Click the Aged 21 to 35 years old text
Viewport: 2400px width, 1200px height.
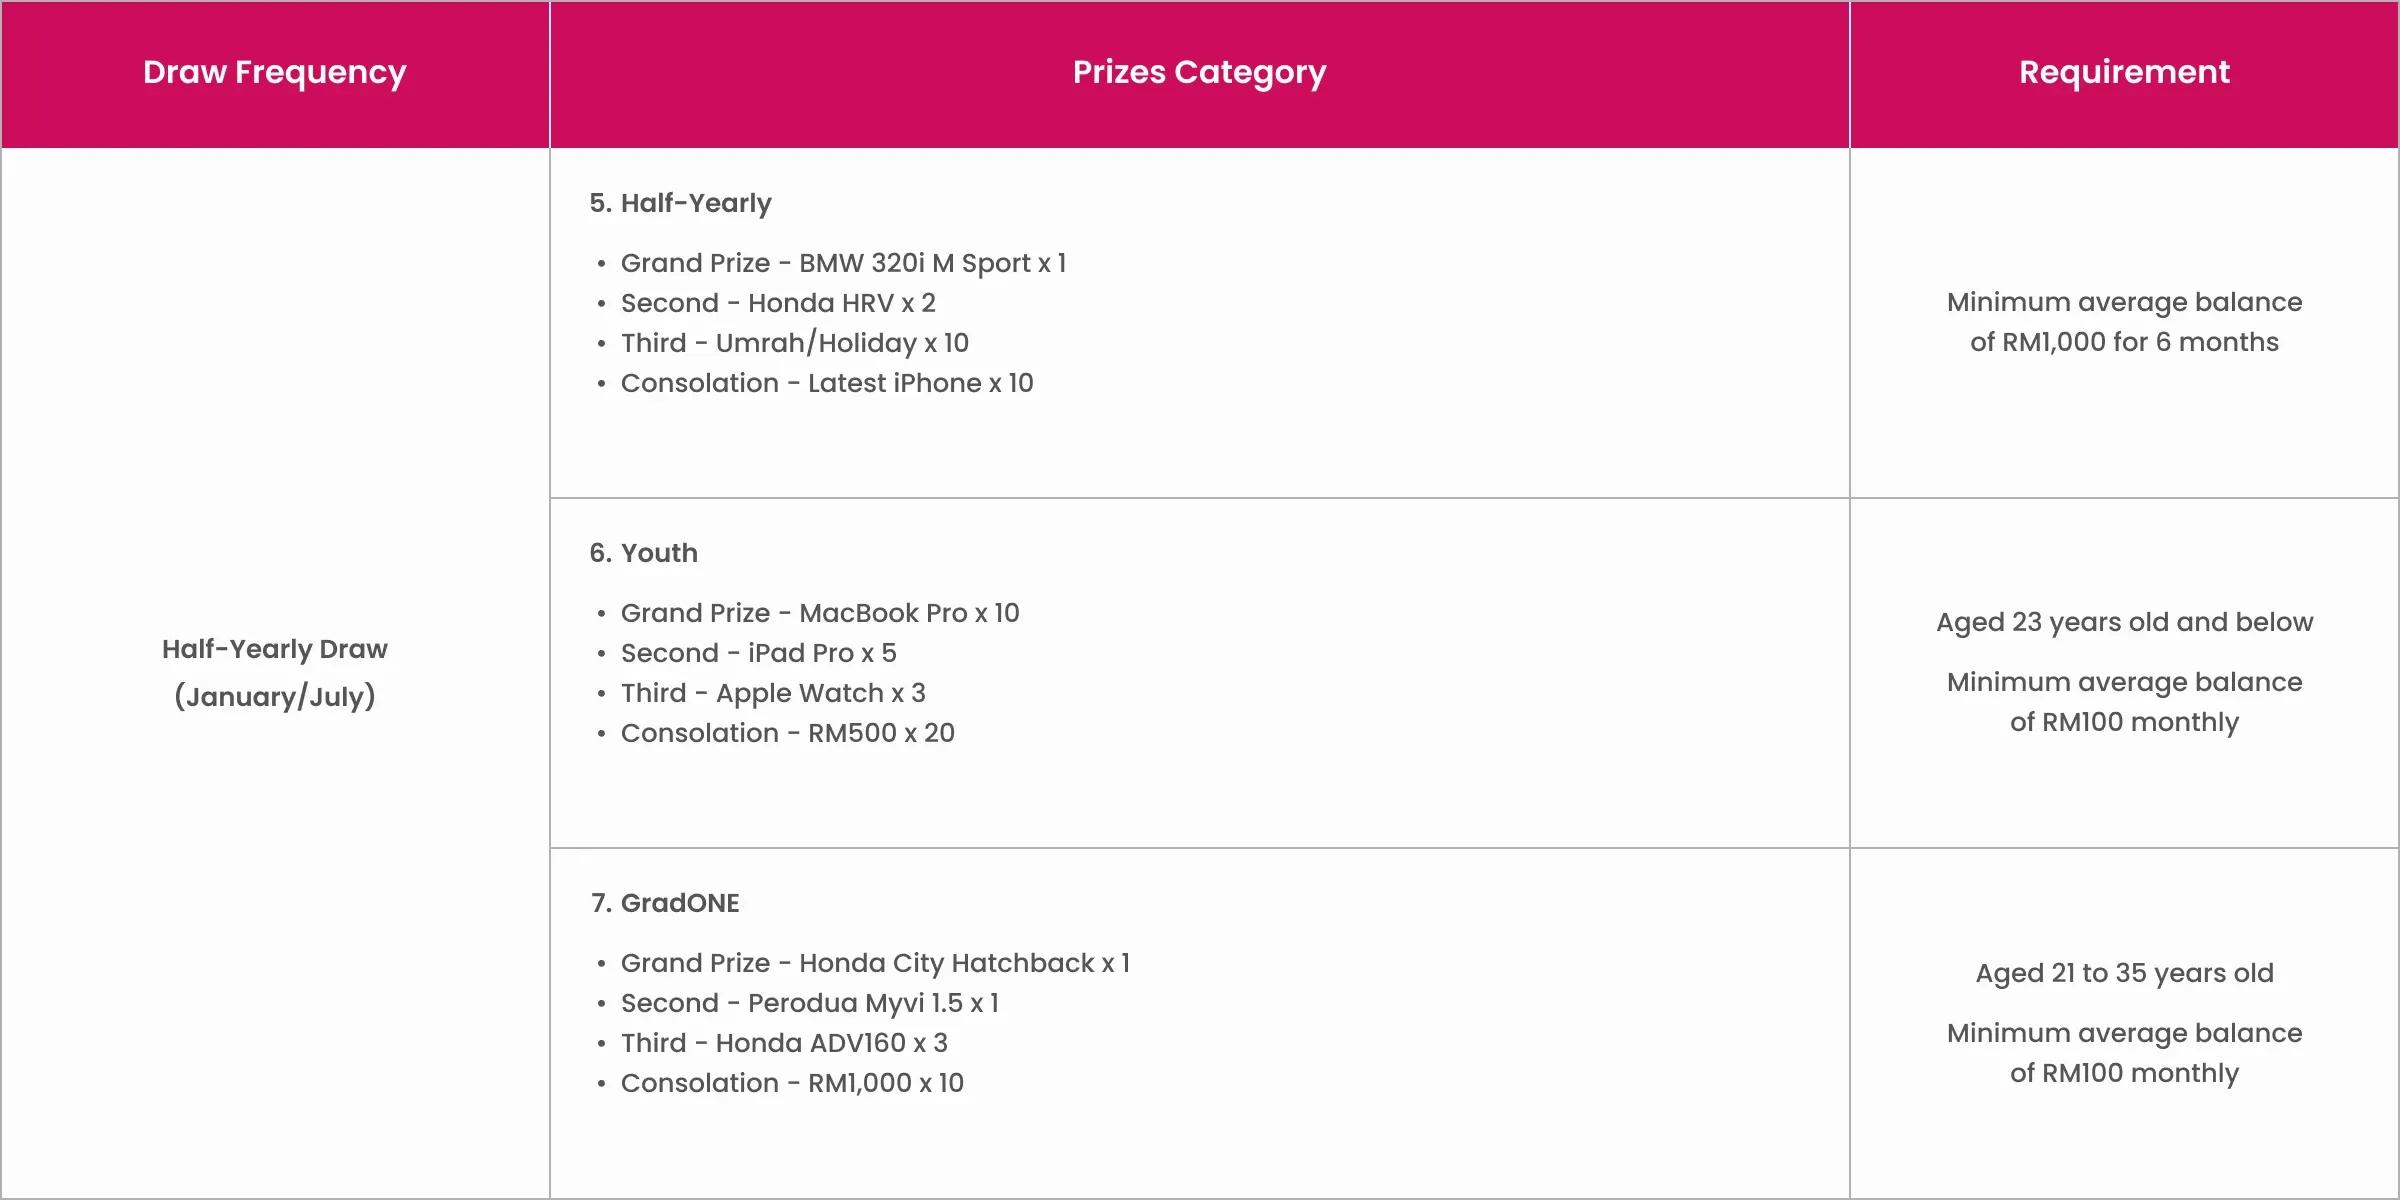(2124, 973)
